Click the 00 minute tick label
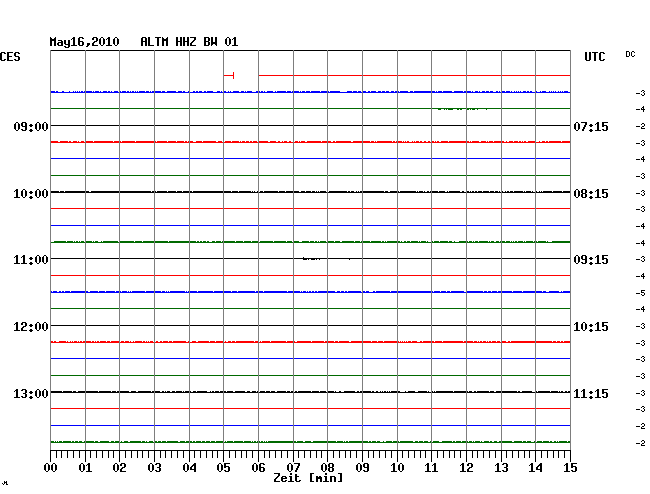This screenshot has height=494, width=650. tap(51, 468)
